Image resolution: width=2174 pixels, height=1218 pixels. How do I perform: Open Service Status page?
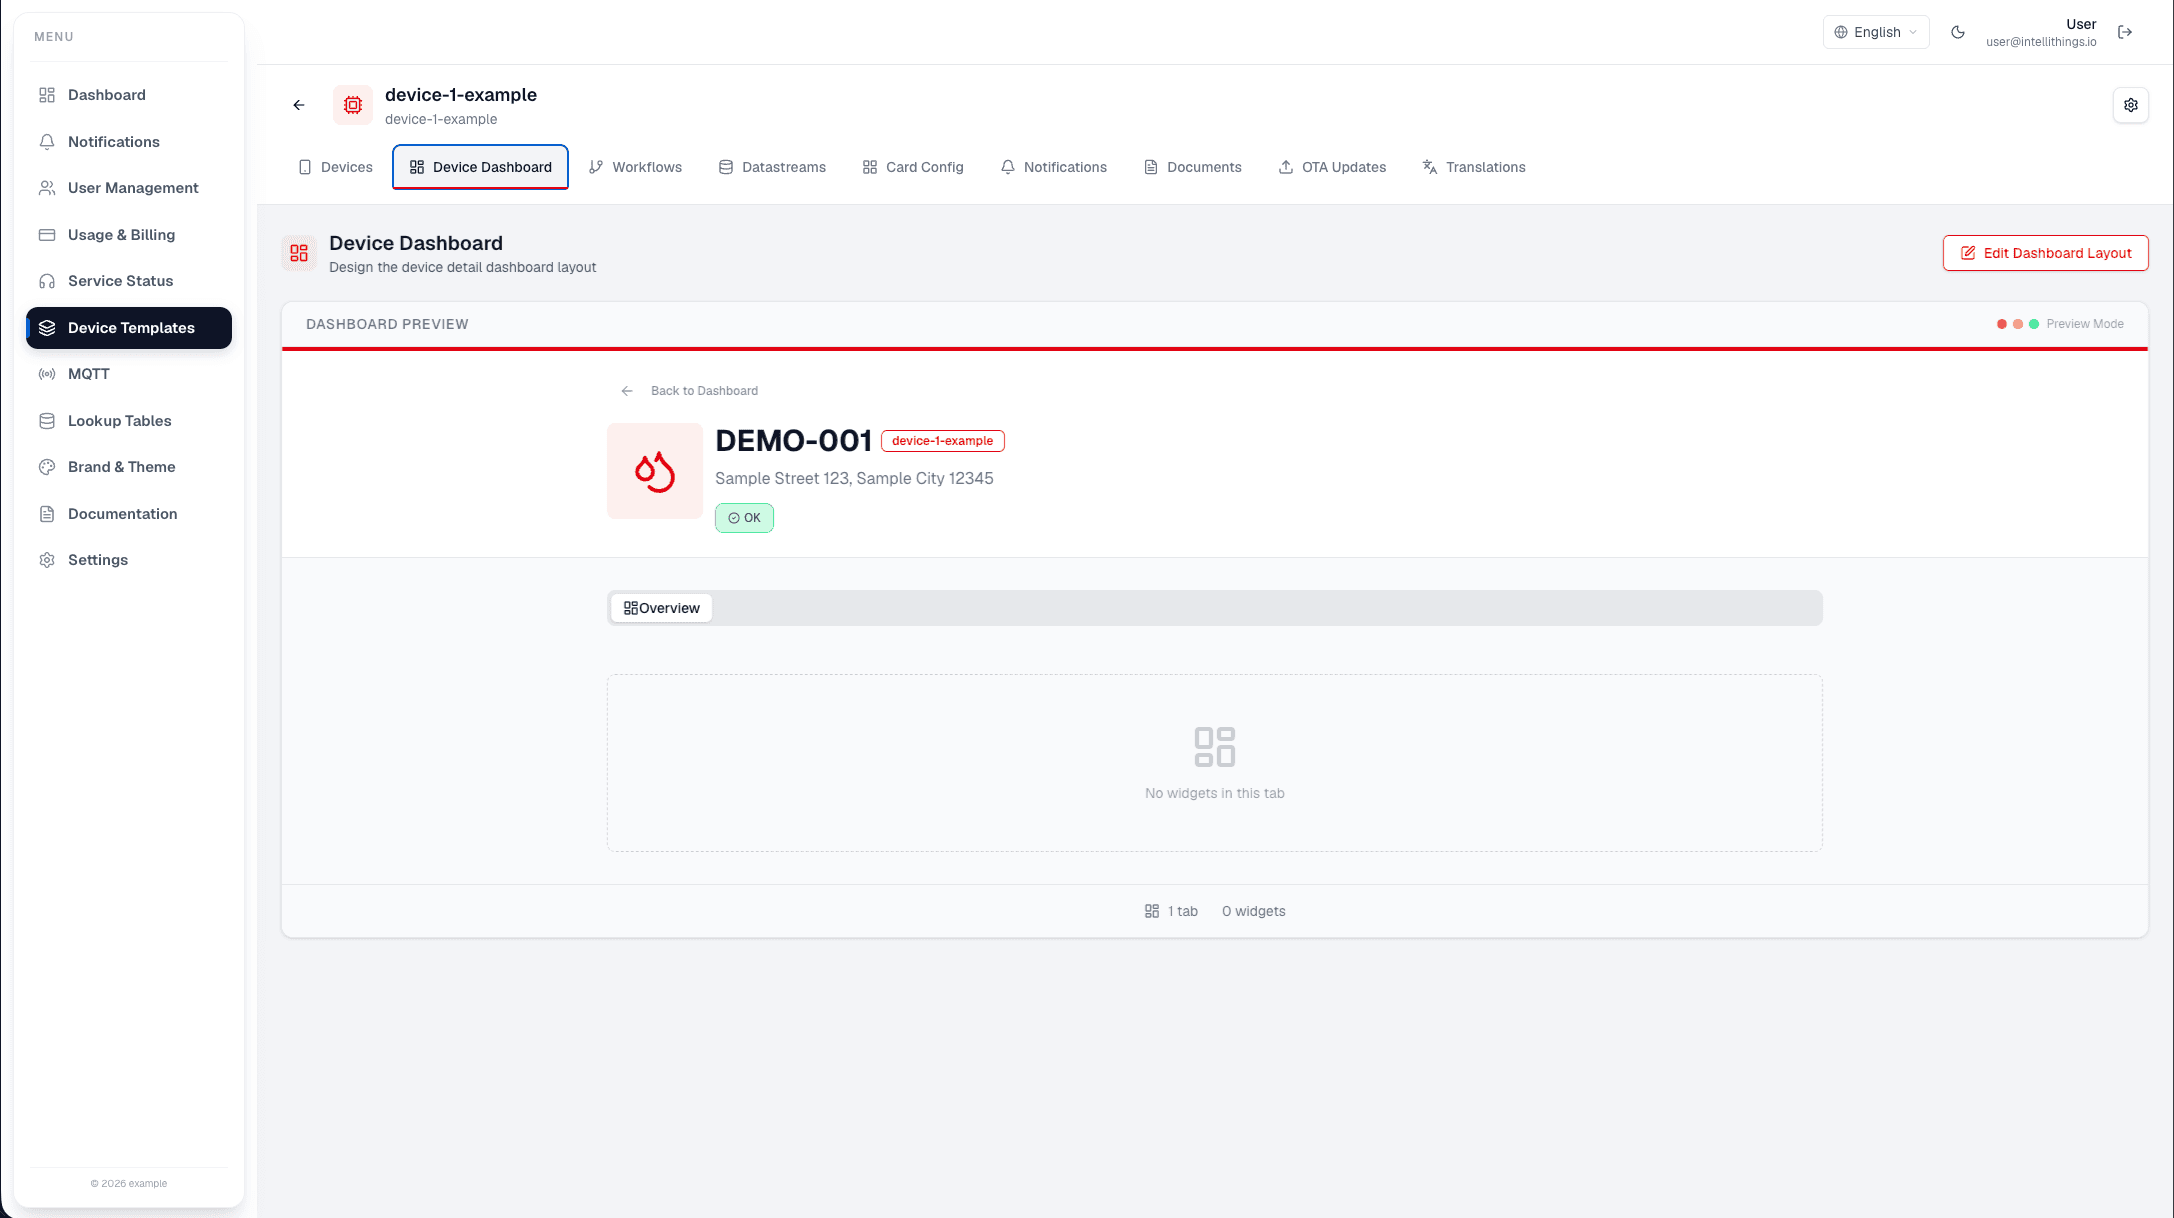129,281
